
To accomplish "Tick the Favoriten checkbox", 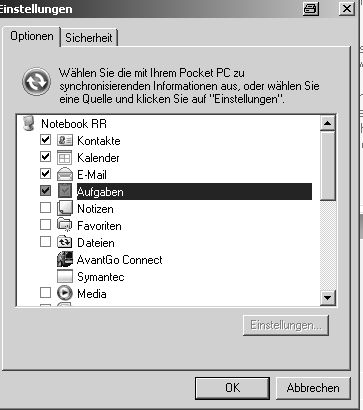I will tap(45, 225).
